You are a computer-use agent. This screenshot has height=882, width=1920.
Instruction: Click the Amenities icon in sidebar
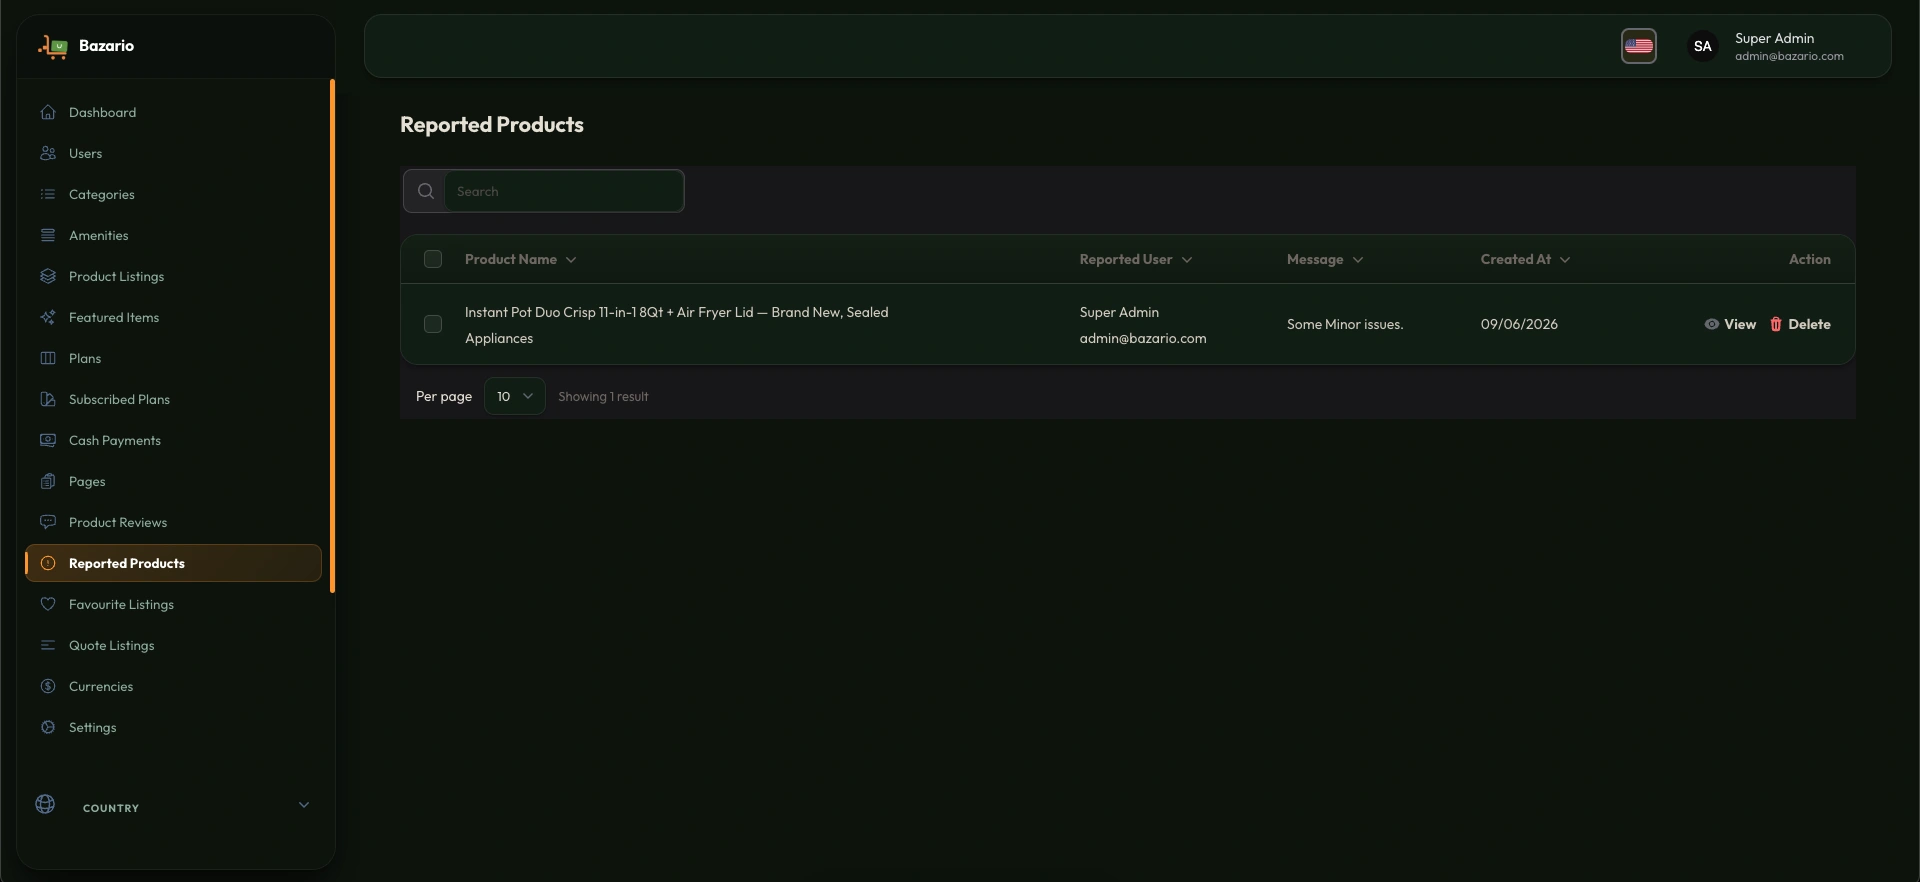click(48, 235)
